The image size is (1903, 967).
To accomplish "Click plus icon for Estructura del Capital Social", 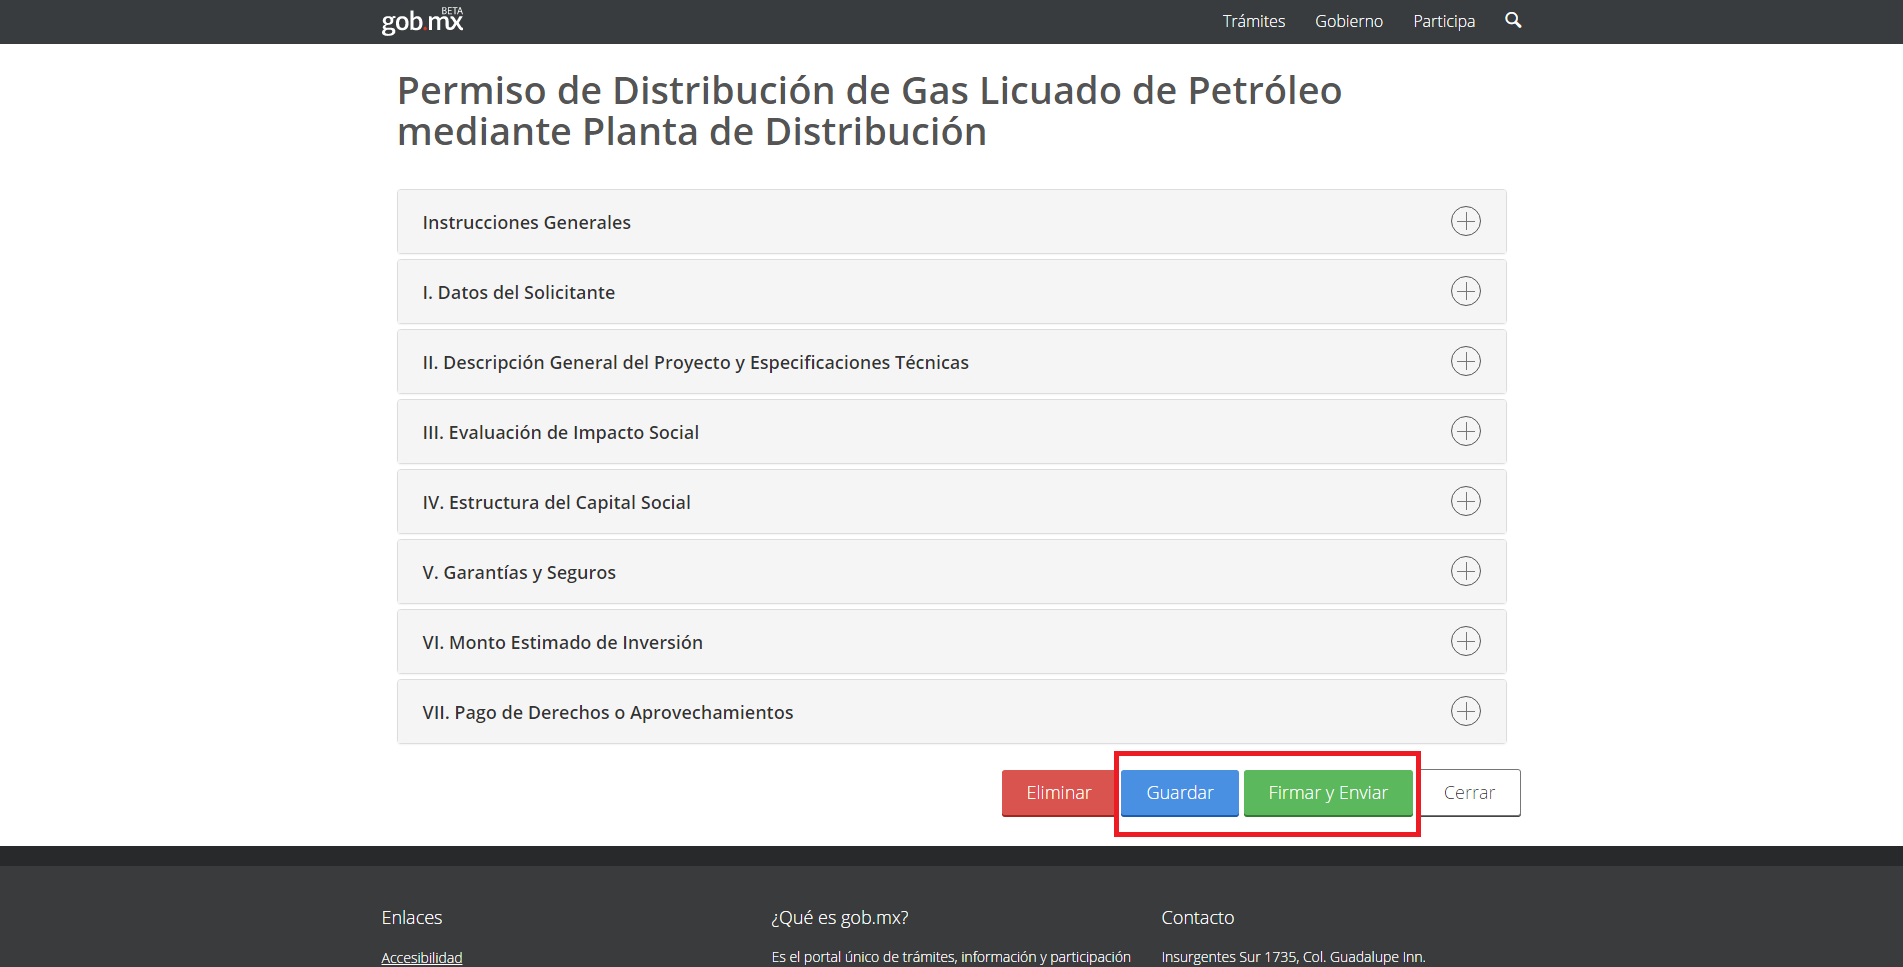I will 1465,501.
